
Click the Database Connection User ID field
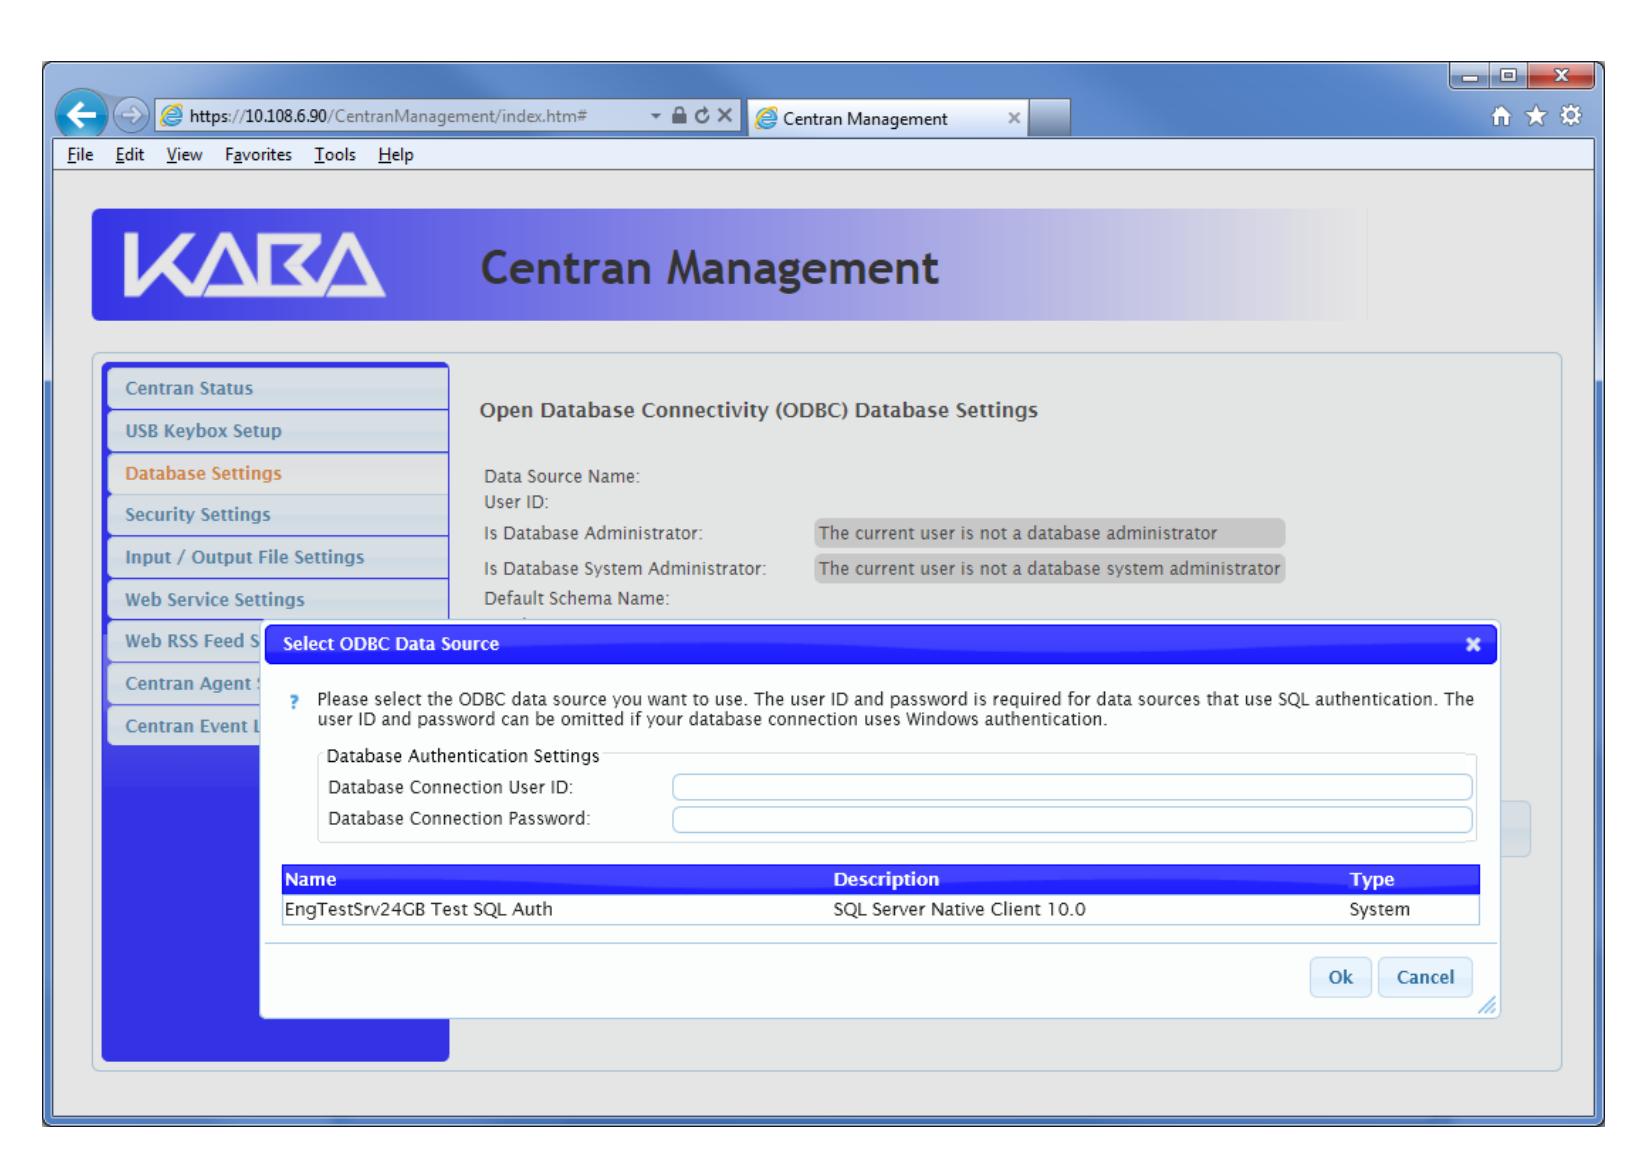coord(1072,787)
